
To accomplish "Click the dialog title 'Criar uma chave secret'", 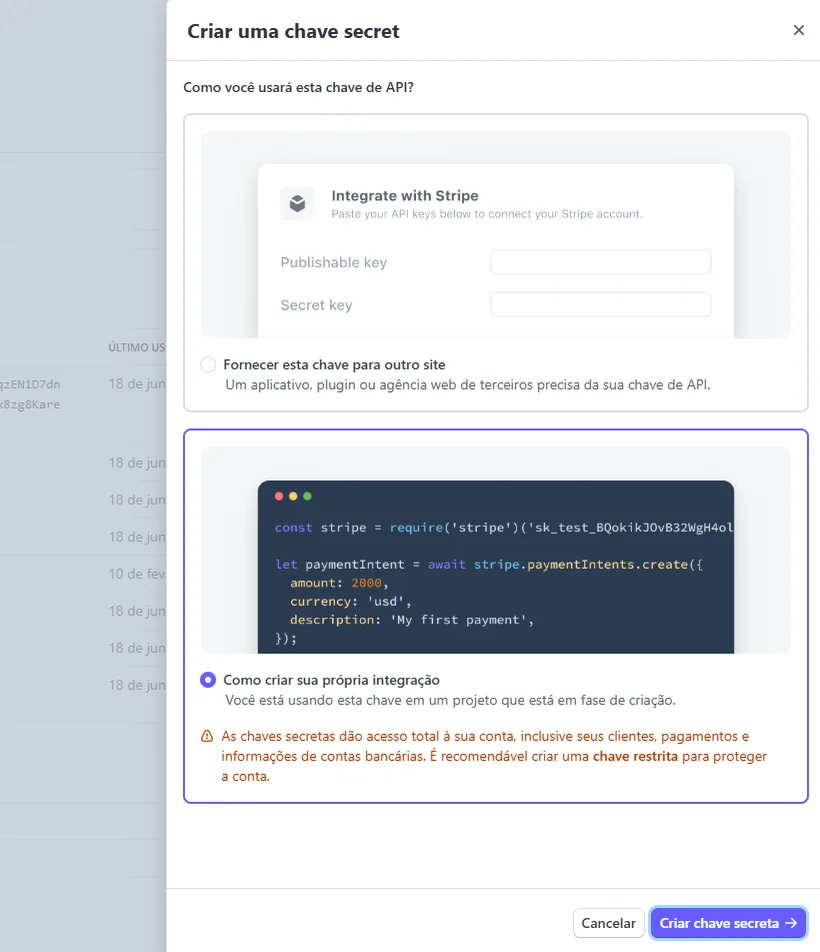I will click(293, 31).
